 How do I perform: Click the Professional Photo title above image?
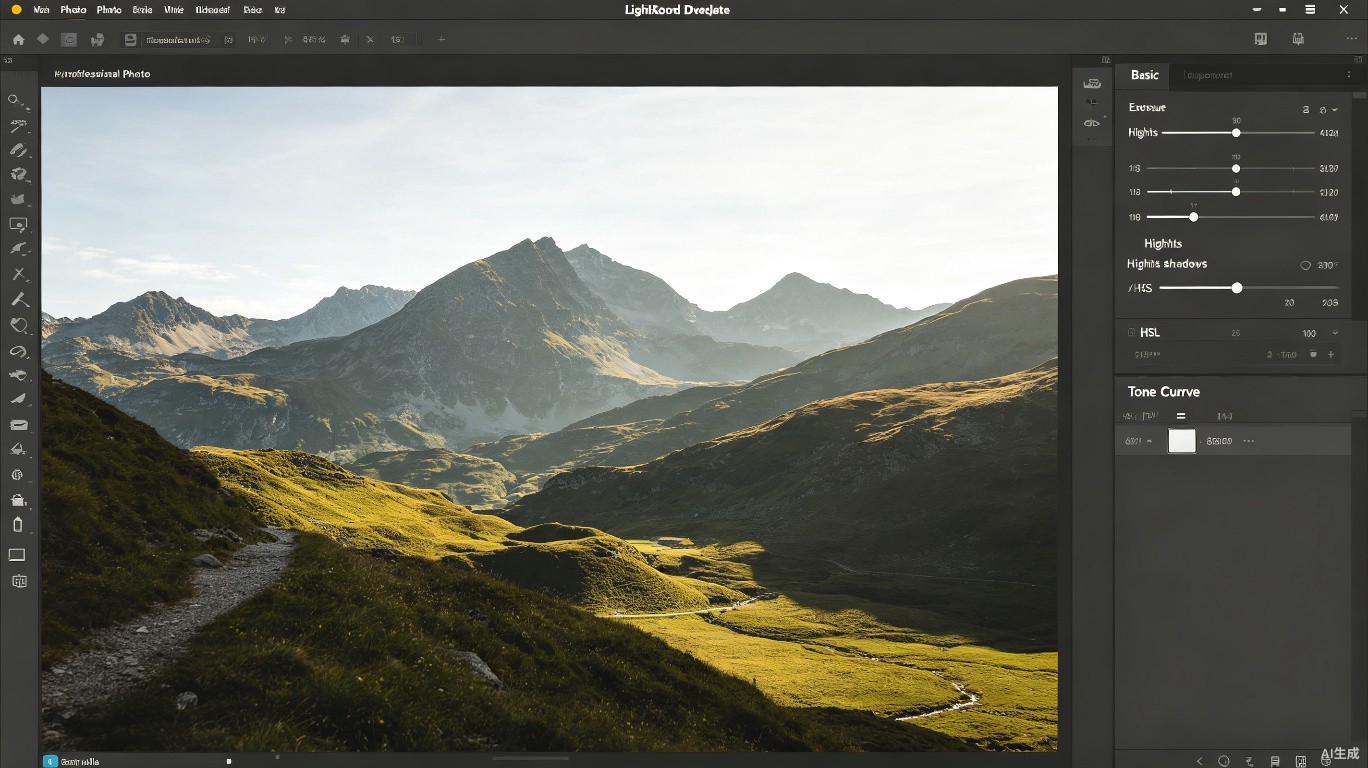(x=102, y=74)
